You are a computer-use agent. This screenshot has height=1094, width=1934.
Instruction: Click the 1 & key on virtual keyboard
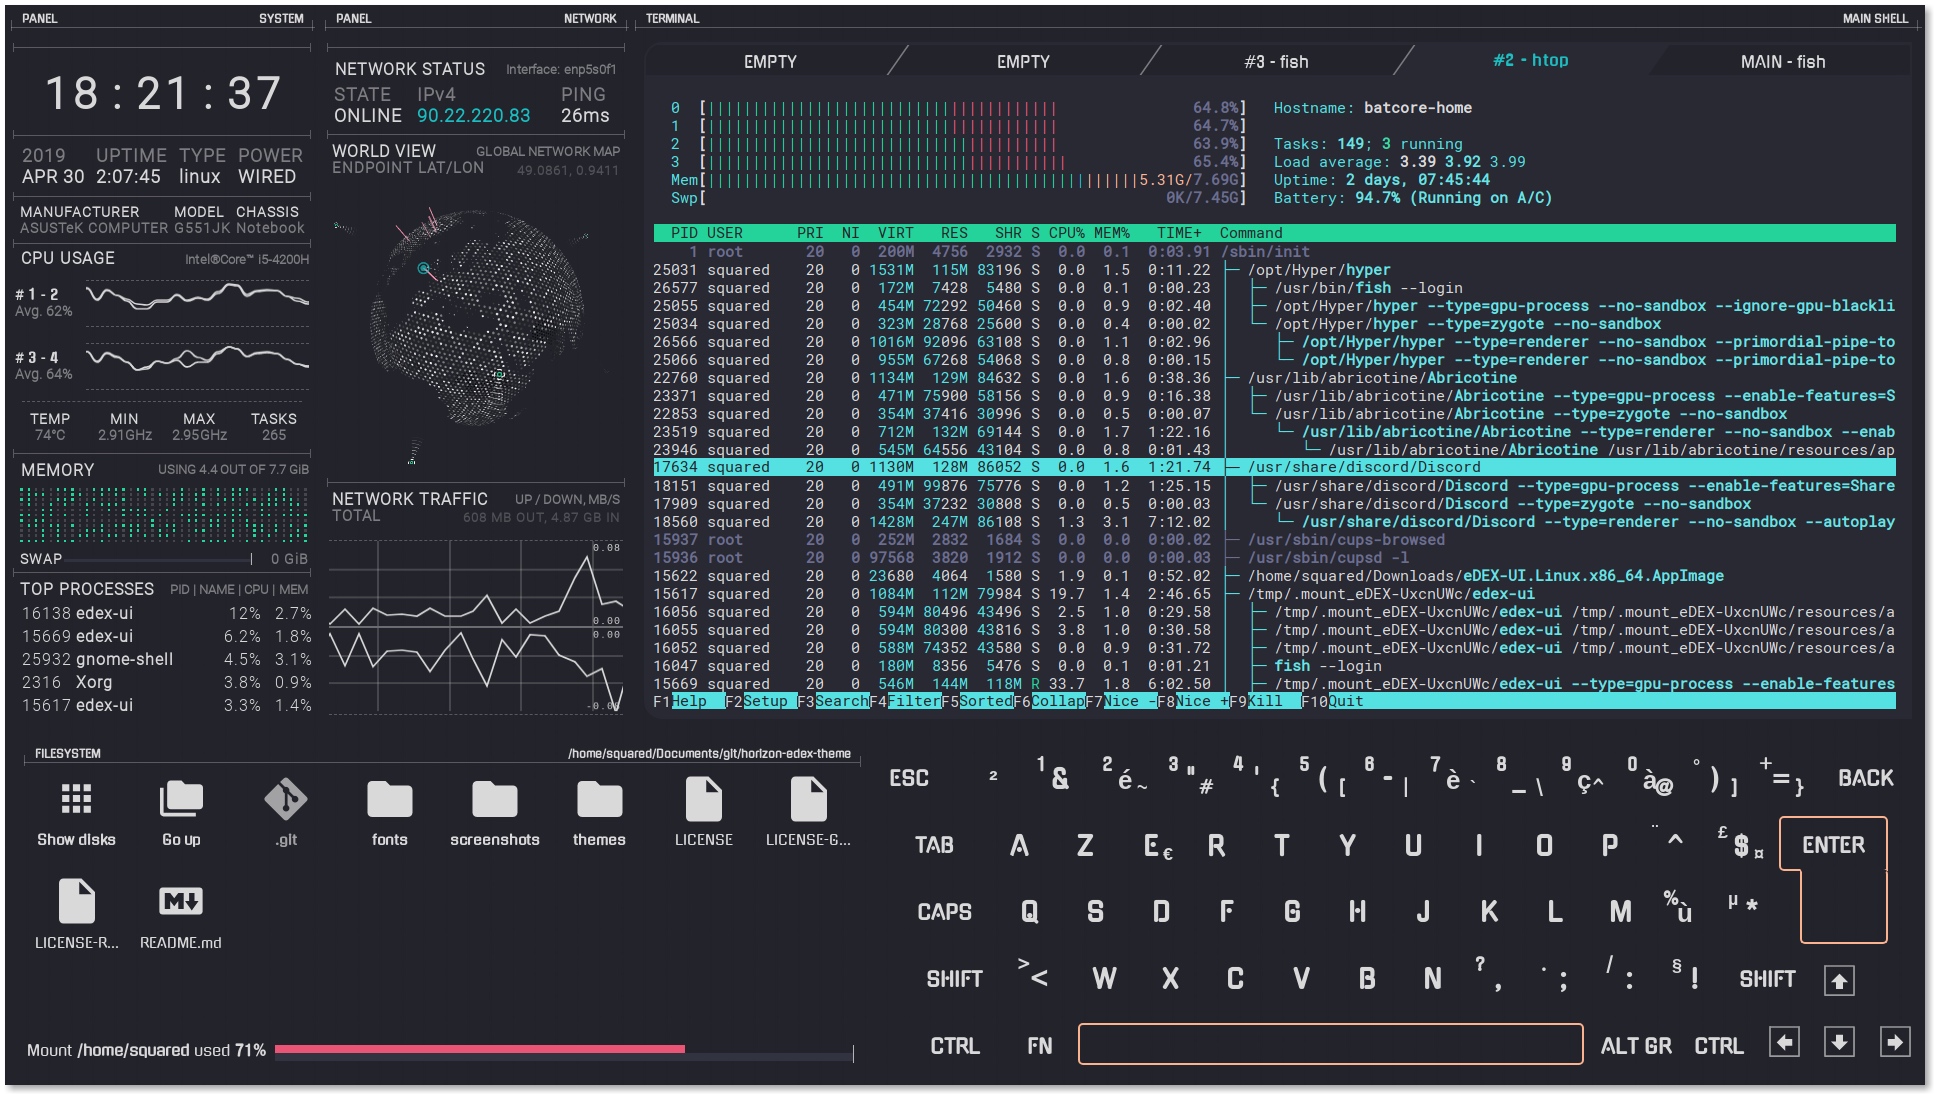tap(1053, 774)
